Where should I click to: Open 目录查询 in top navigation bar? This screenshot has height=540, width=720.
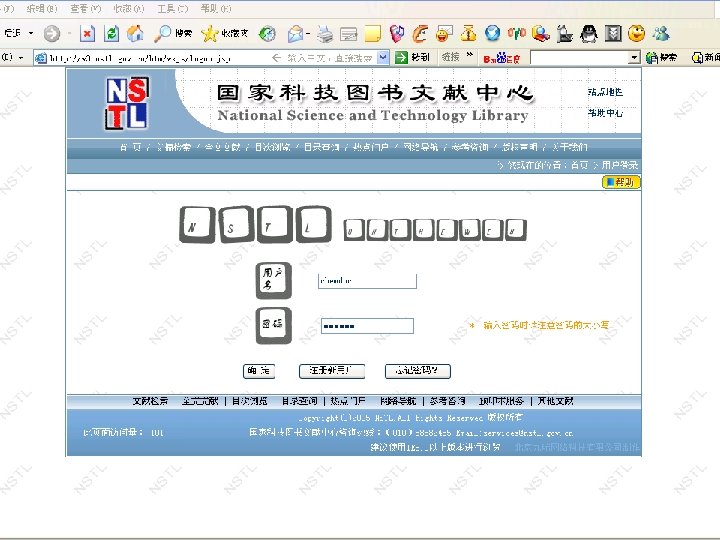pyautogui.click(x=321, y=147)
